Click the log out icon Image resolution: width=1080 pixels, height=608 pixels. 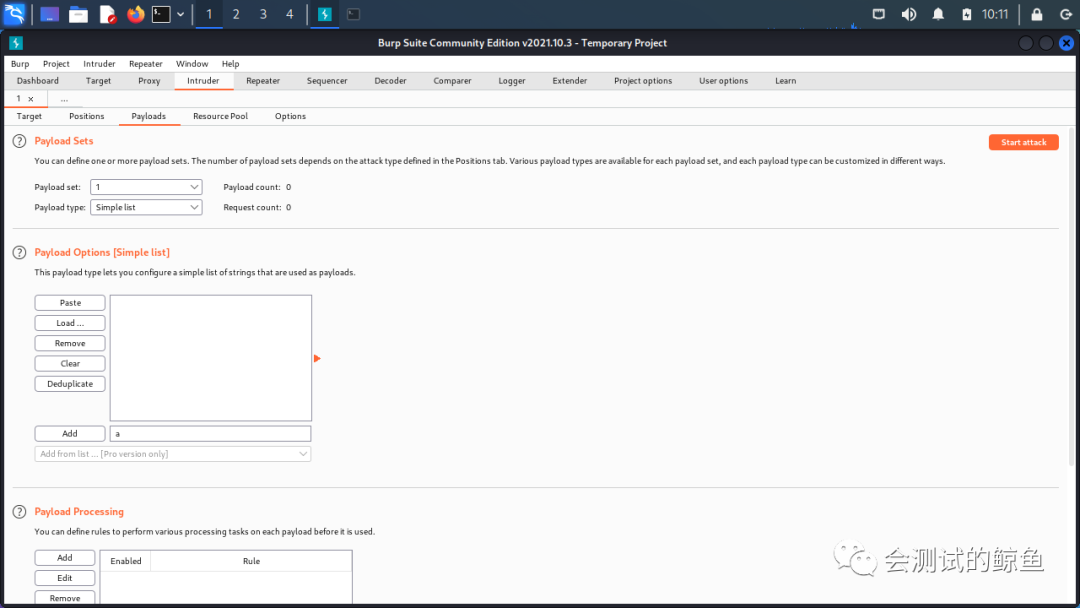coord(1066,14)
